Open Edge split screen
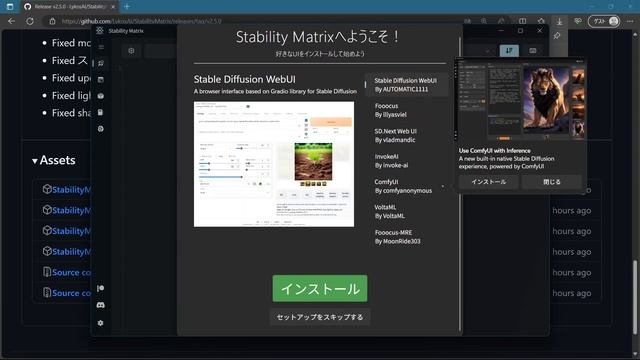 522,21
